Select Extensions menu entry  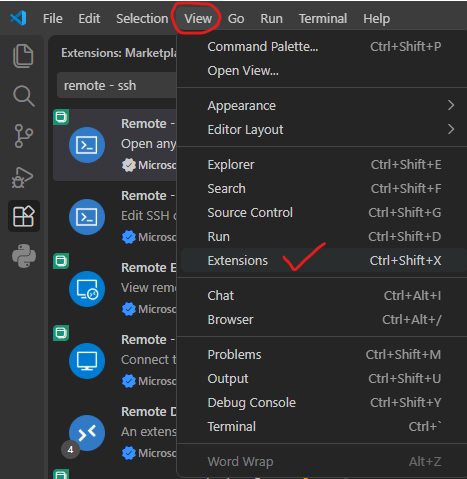coord(323,260)
